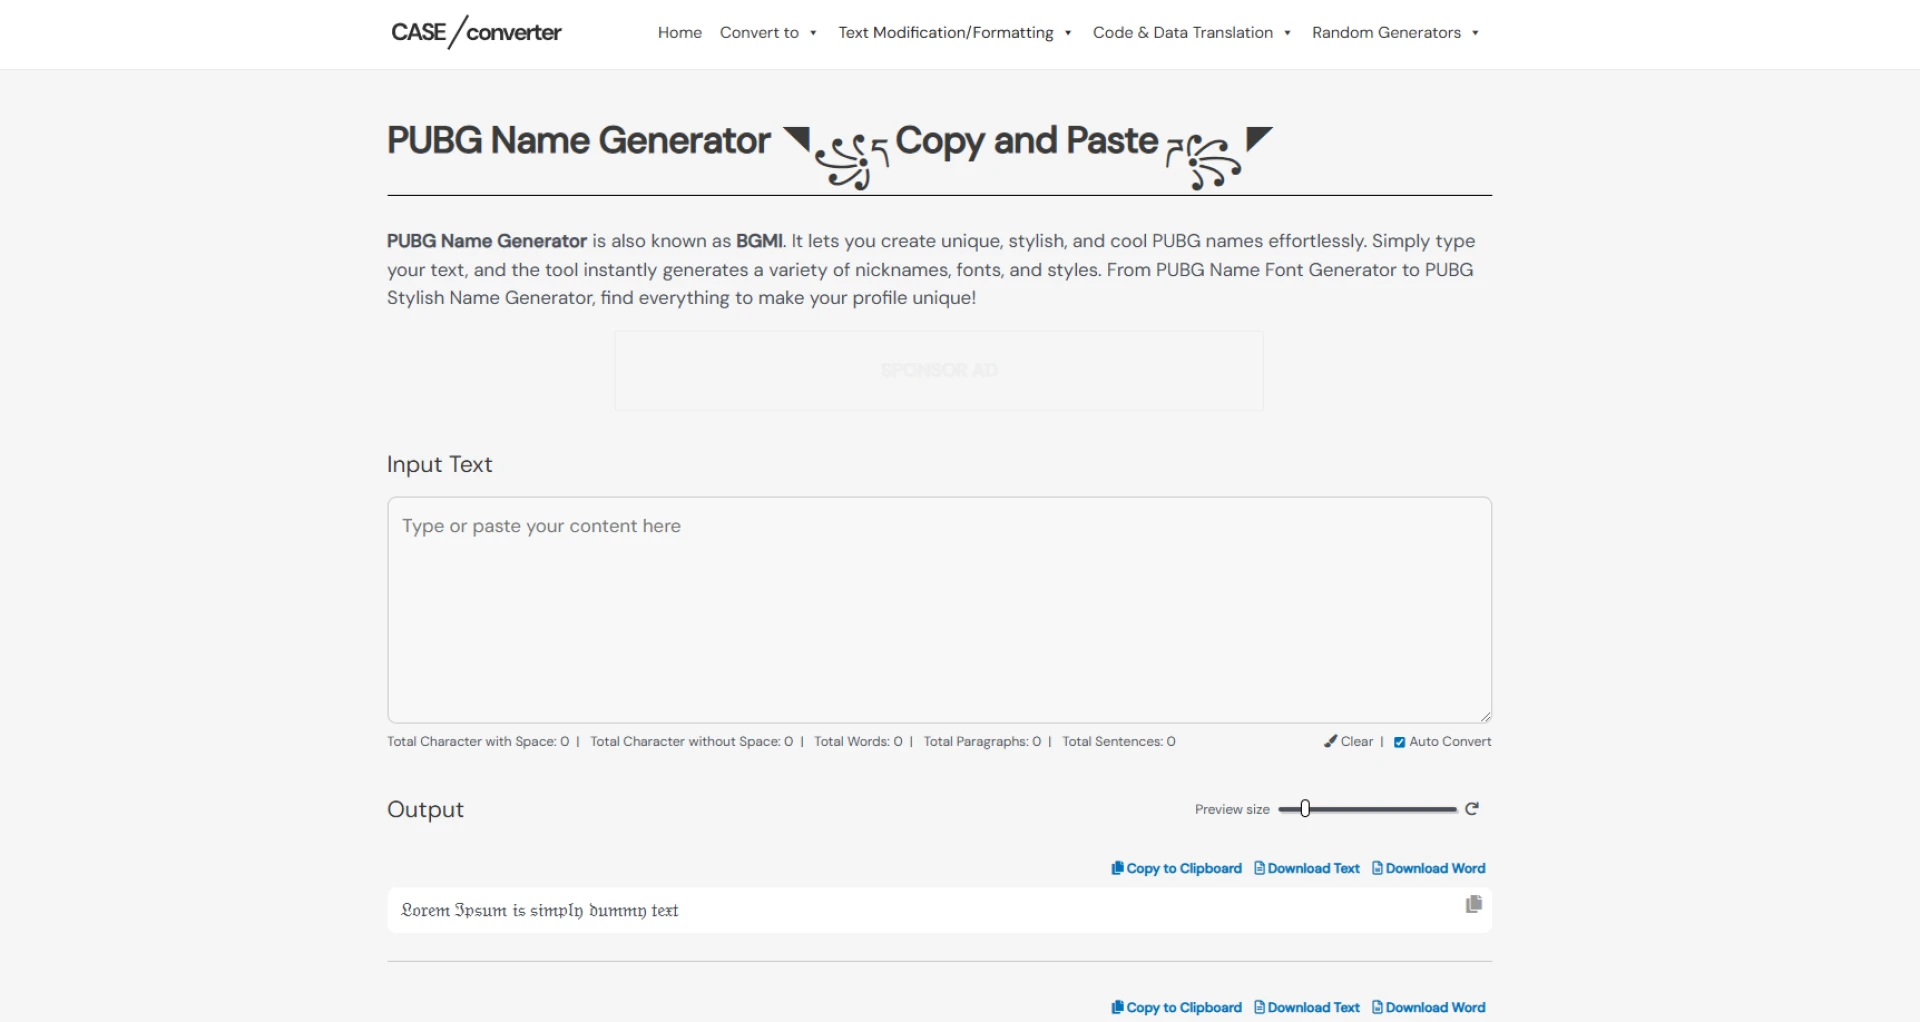1920x1022 pixels.
Task: Click inside the Input Text area
Action: pos(938,610)
